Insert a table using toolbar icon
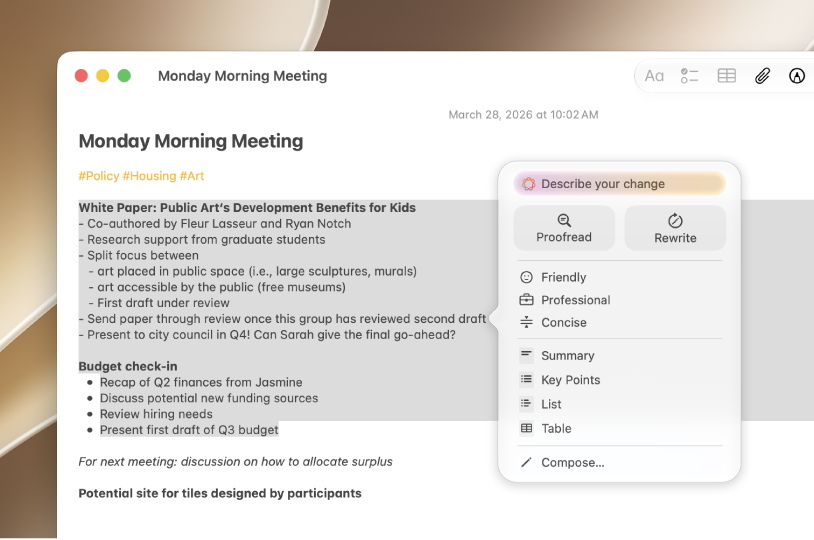Screen dimensions: 814x540 tap(726, 76)
